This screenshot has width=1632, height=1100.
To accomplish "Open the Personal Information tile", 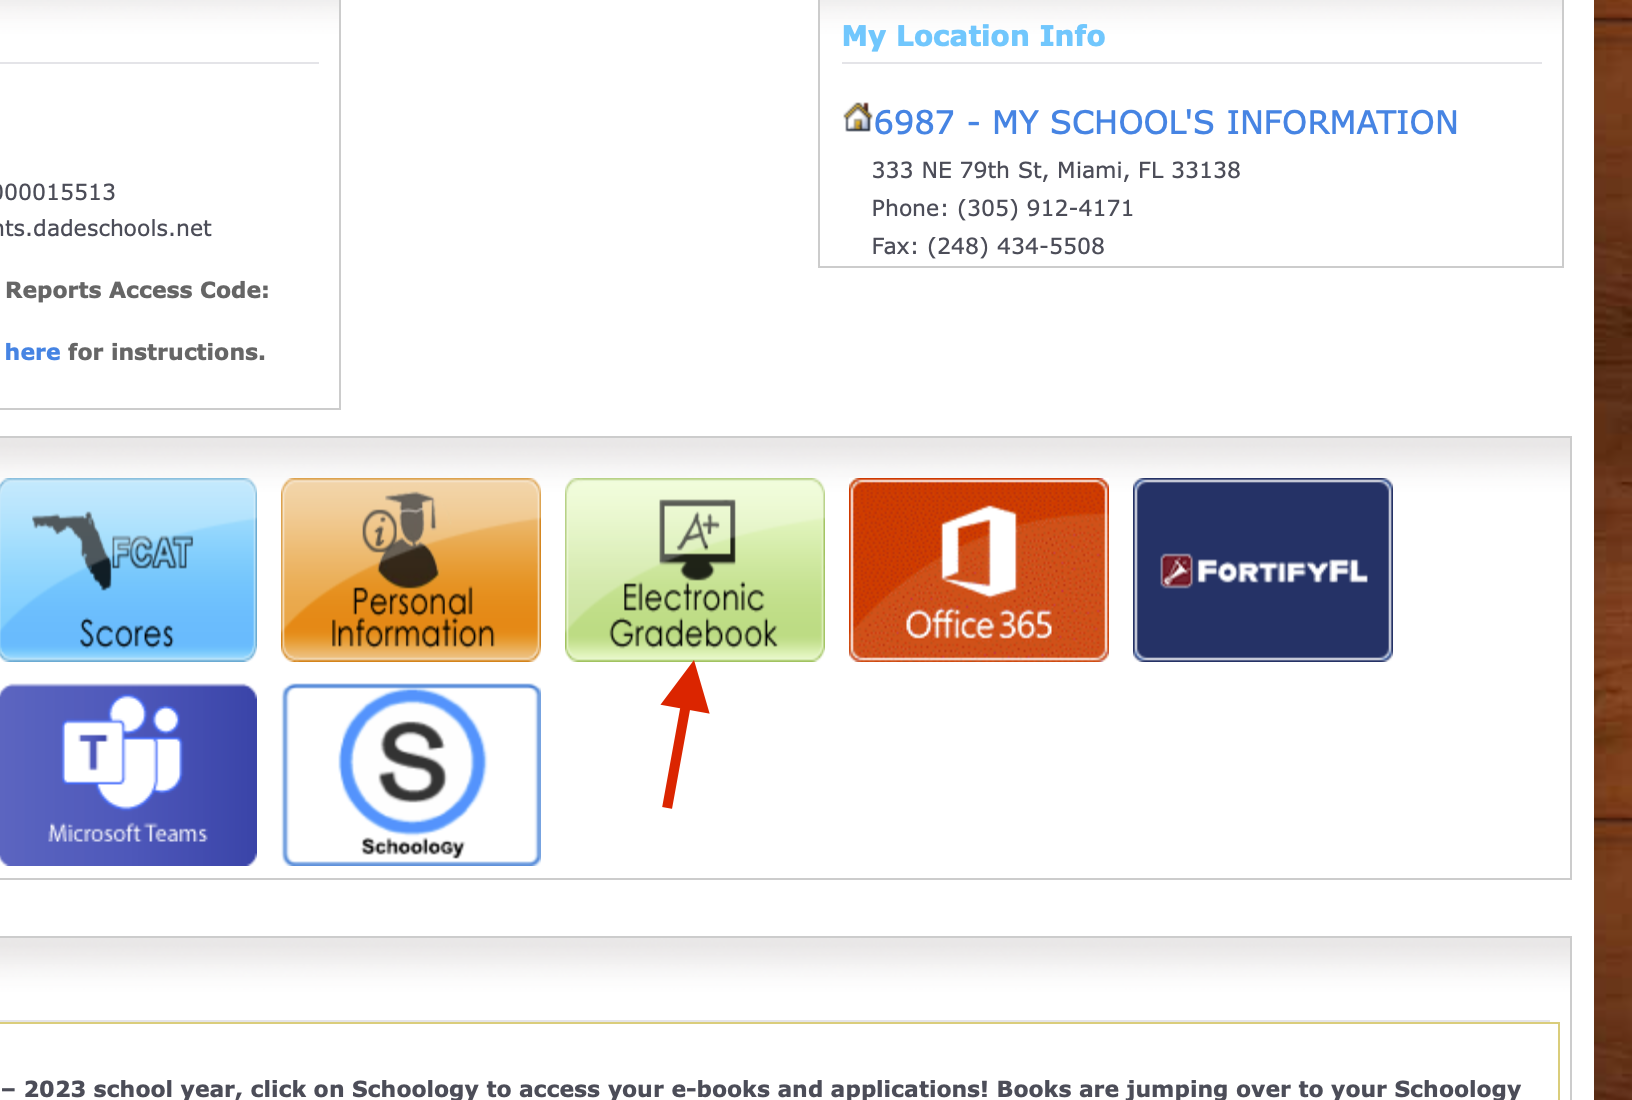I will (x=411, y=570).
